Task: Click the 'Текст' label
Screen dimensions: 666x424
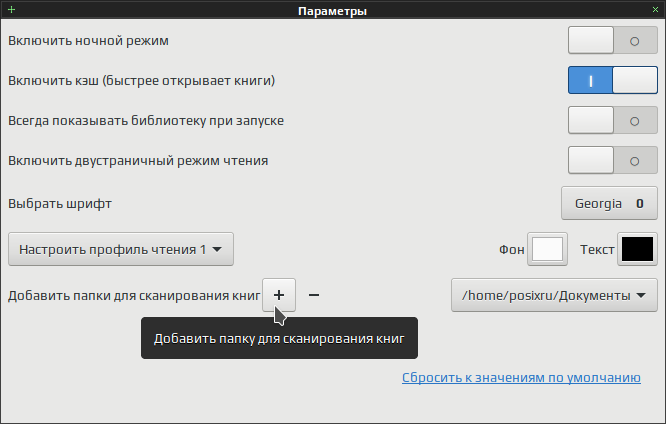Action: click(x=597, y=249)
